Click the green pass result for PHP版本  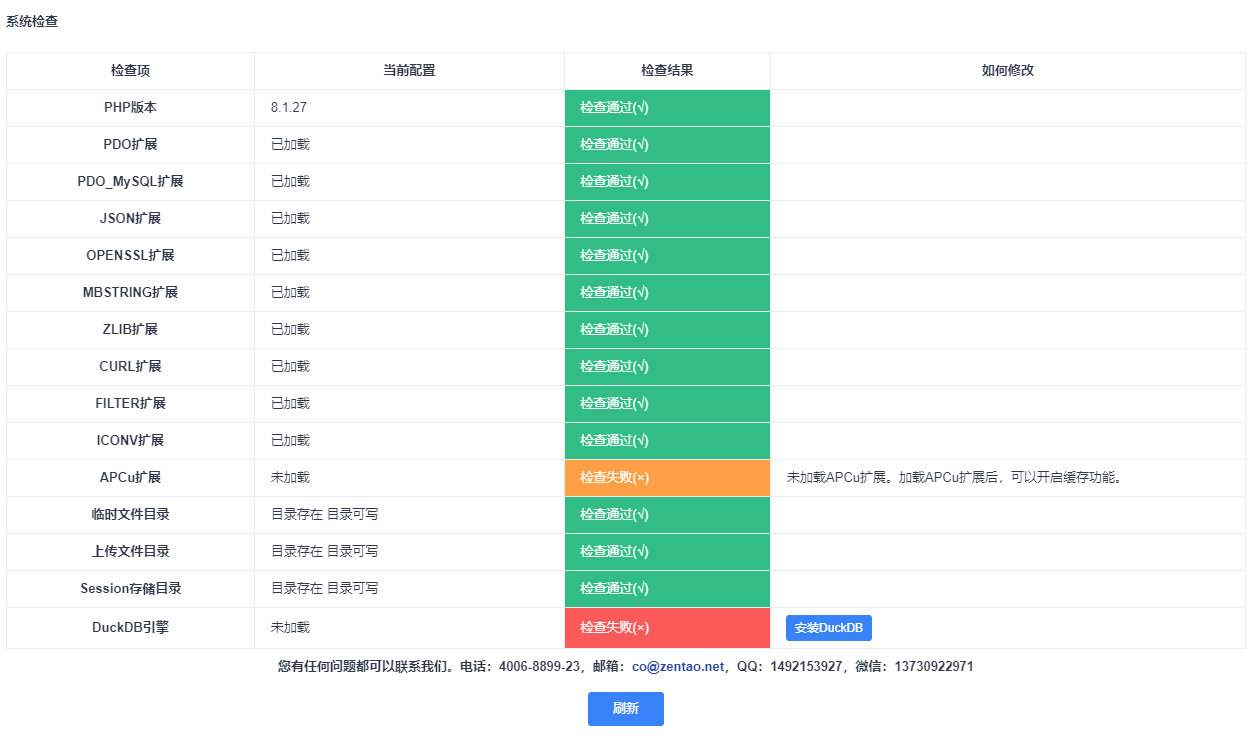tap(667, 108)
